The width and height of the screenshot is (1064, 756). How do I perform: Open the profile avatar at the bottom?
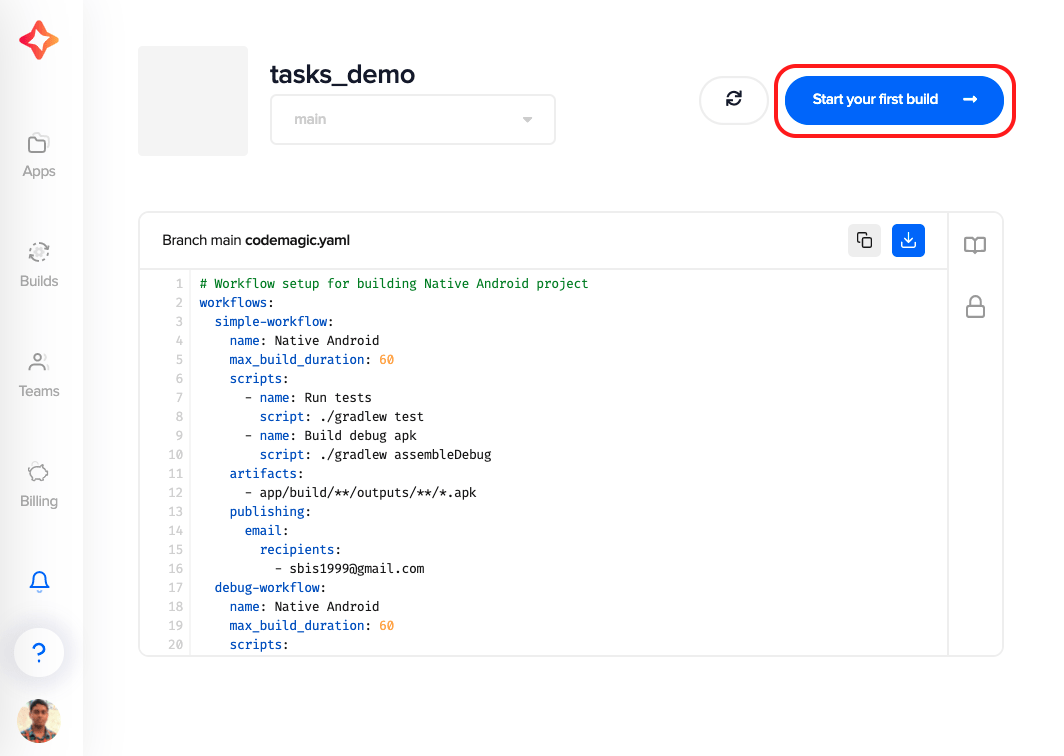(38, 721)
